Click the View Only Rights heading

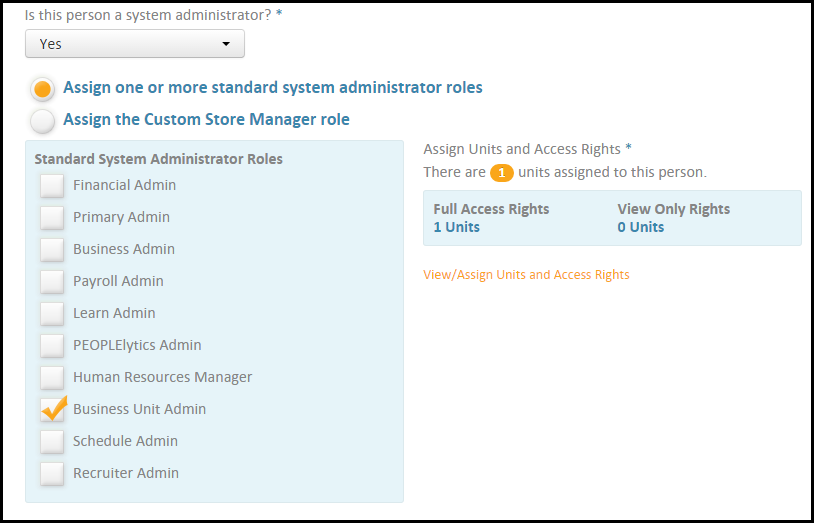[x=674, y=209]
